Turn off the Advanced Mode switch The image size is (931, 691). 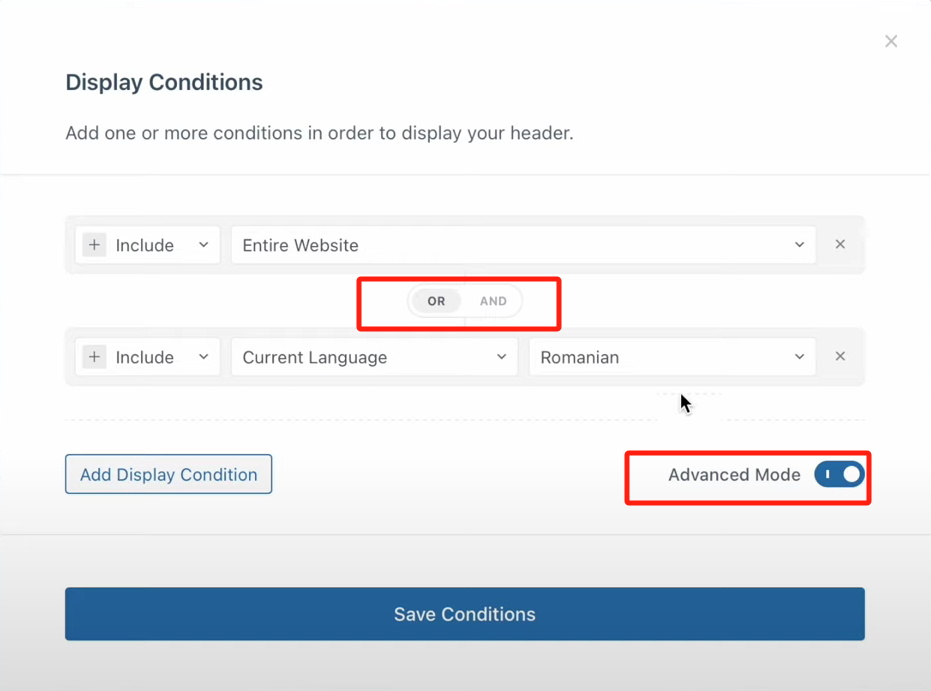839,474
